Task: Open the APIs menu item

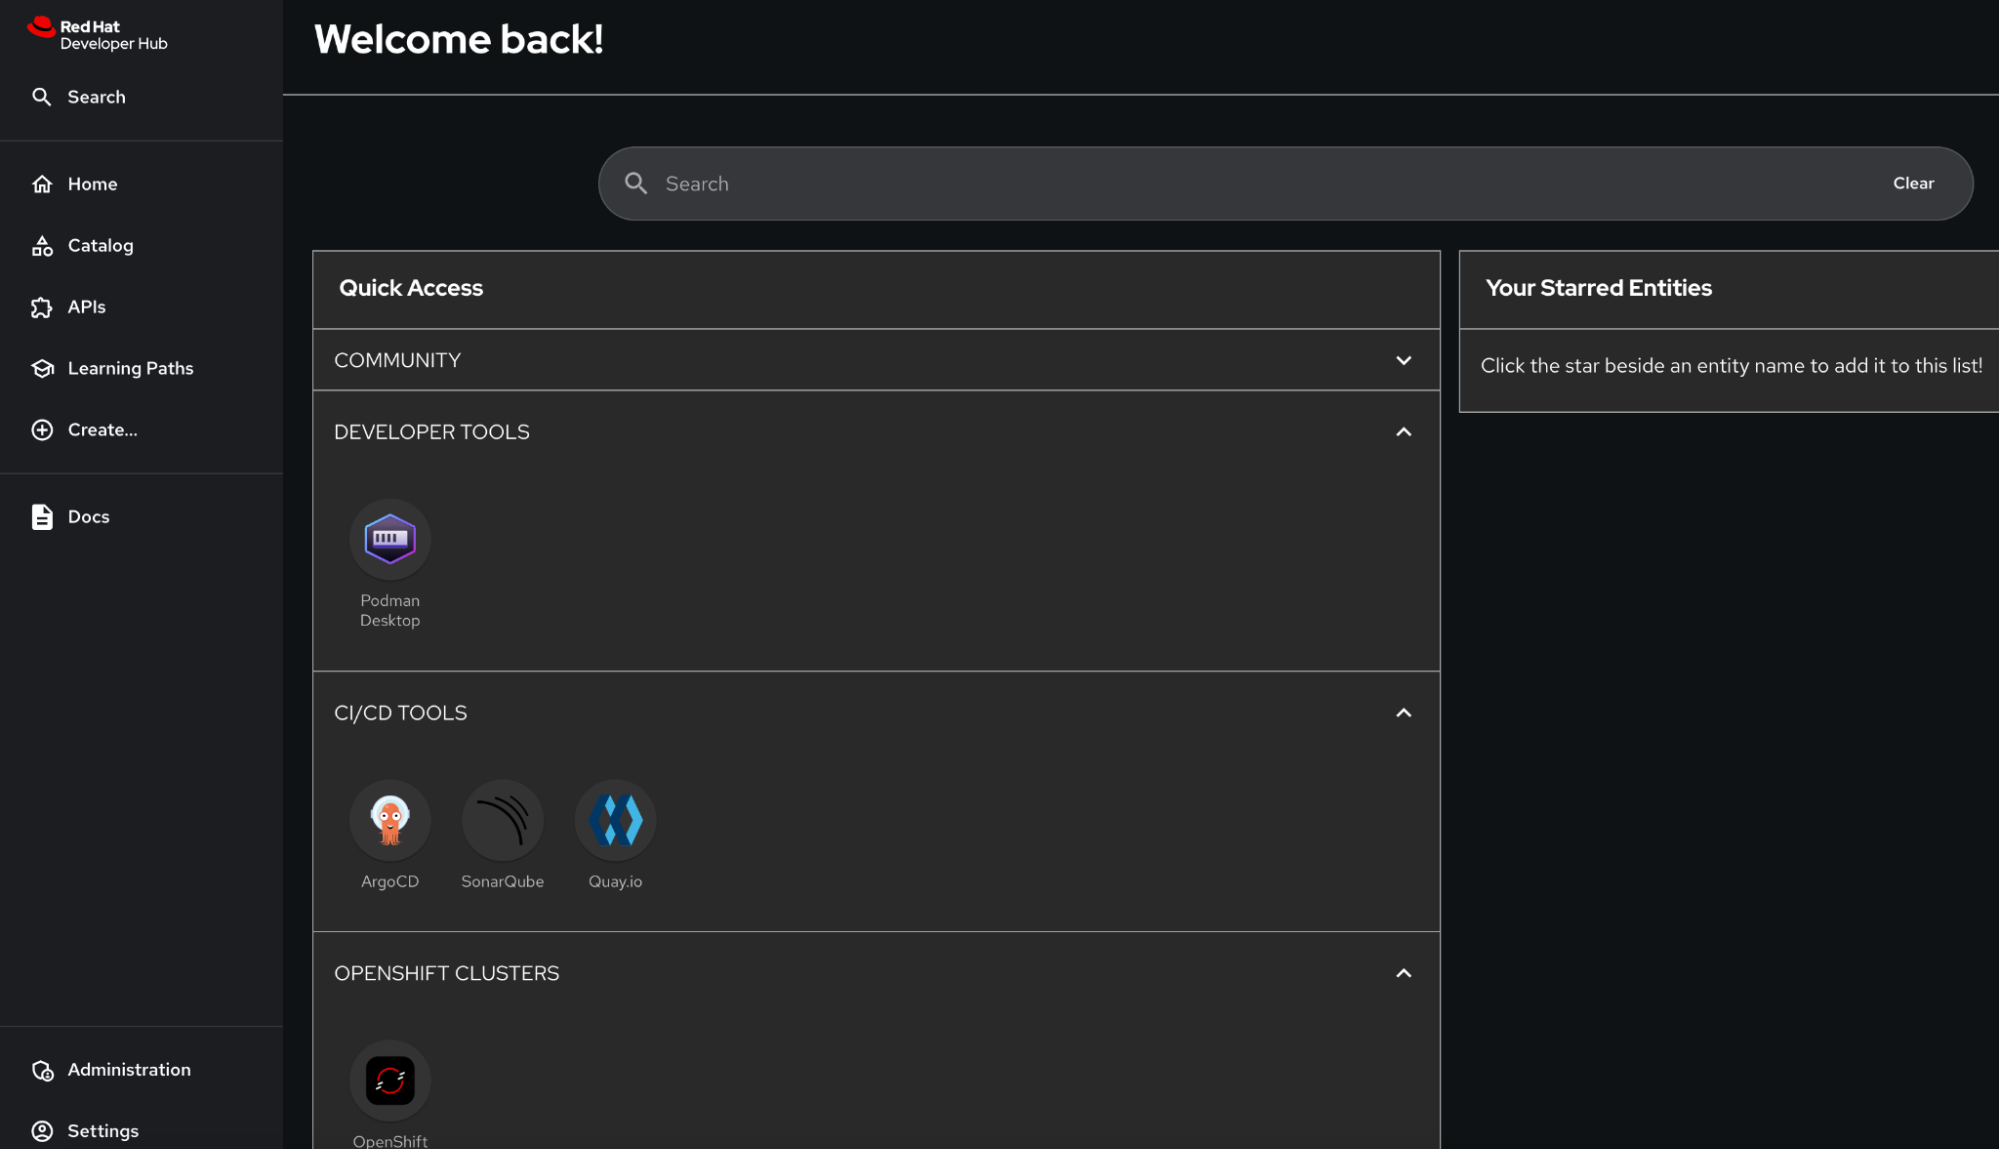Action: (x=141, y=307)
